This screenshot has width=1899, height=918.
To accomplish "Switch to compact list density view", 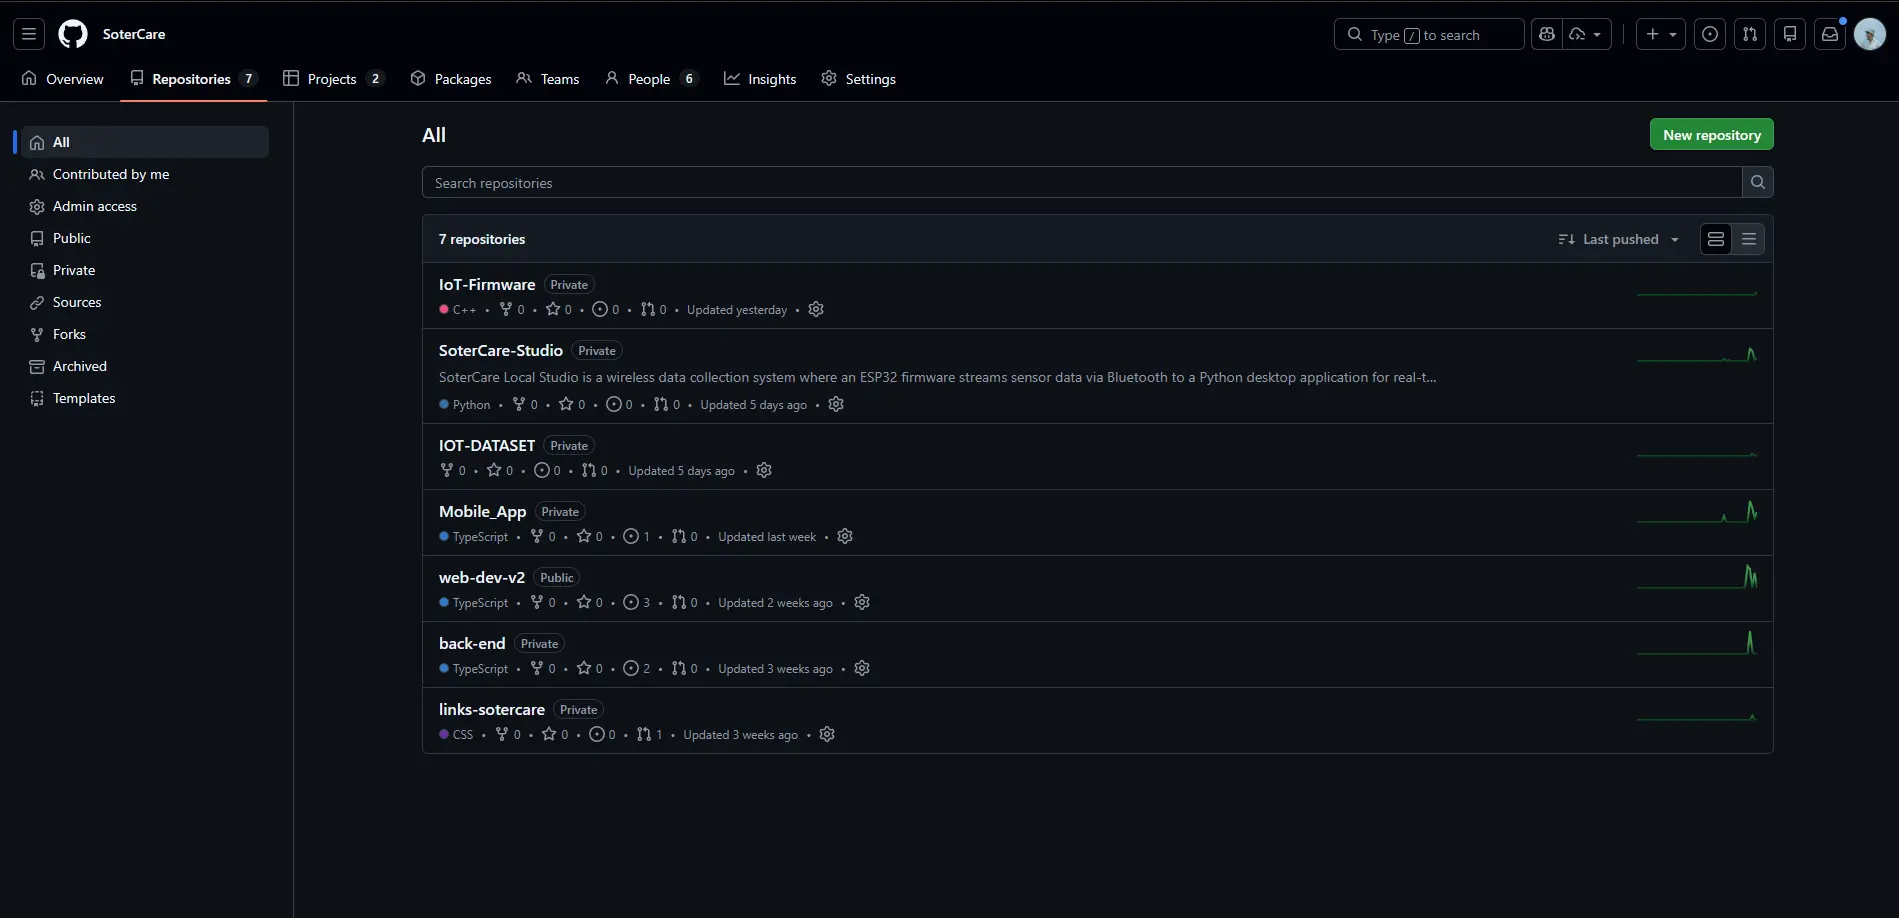I will tap(1749, 239).
